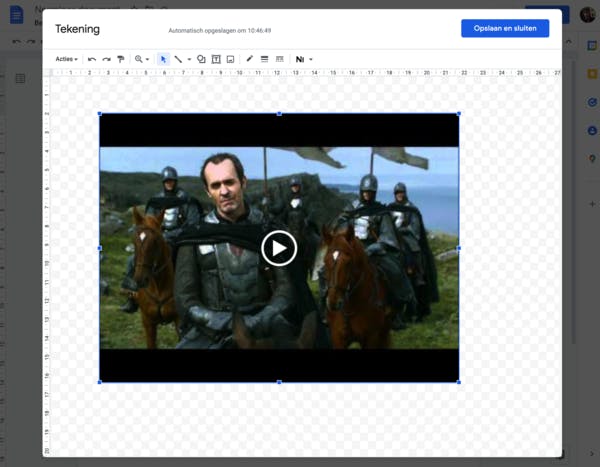600x467 pixels.
Task: Open Google Tasks in the side panel
Action: click(x=592, y=102)
